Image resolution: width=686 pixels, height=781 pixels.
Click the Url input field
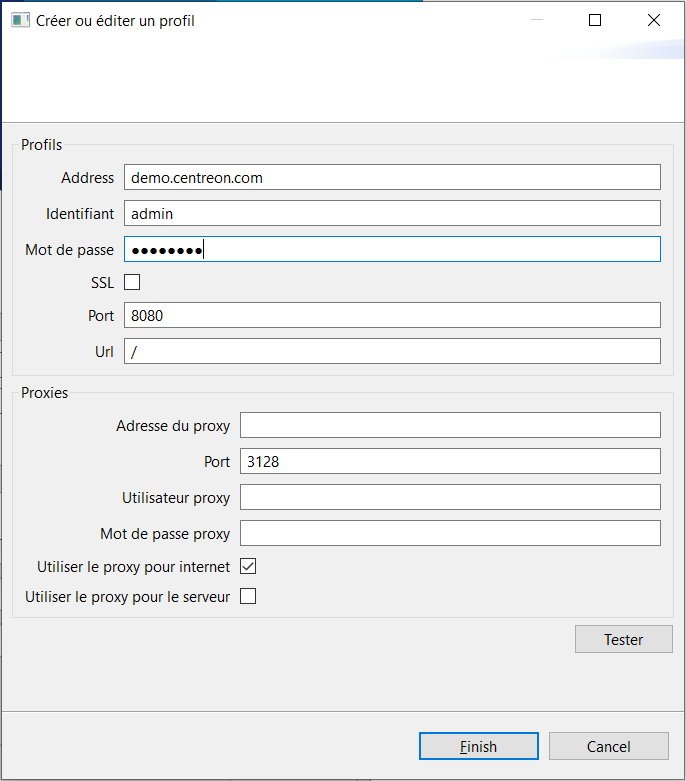pos(392,351)
